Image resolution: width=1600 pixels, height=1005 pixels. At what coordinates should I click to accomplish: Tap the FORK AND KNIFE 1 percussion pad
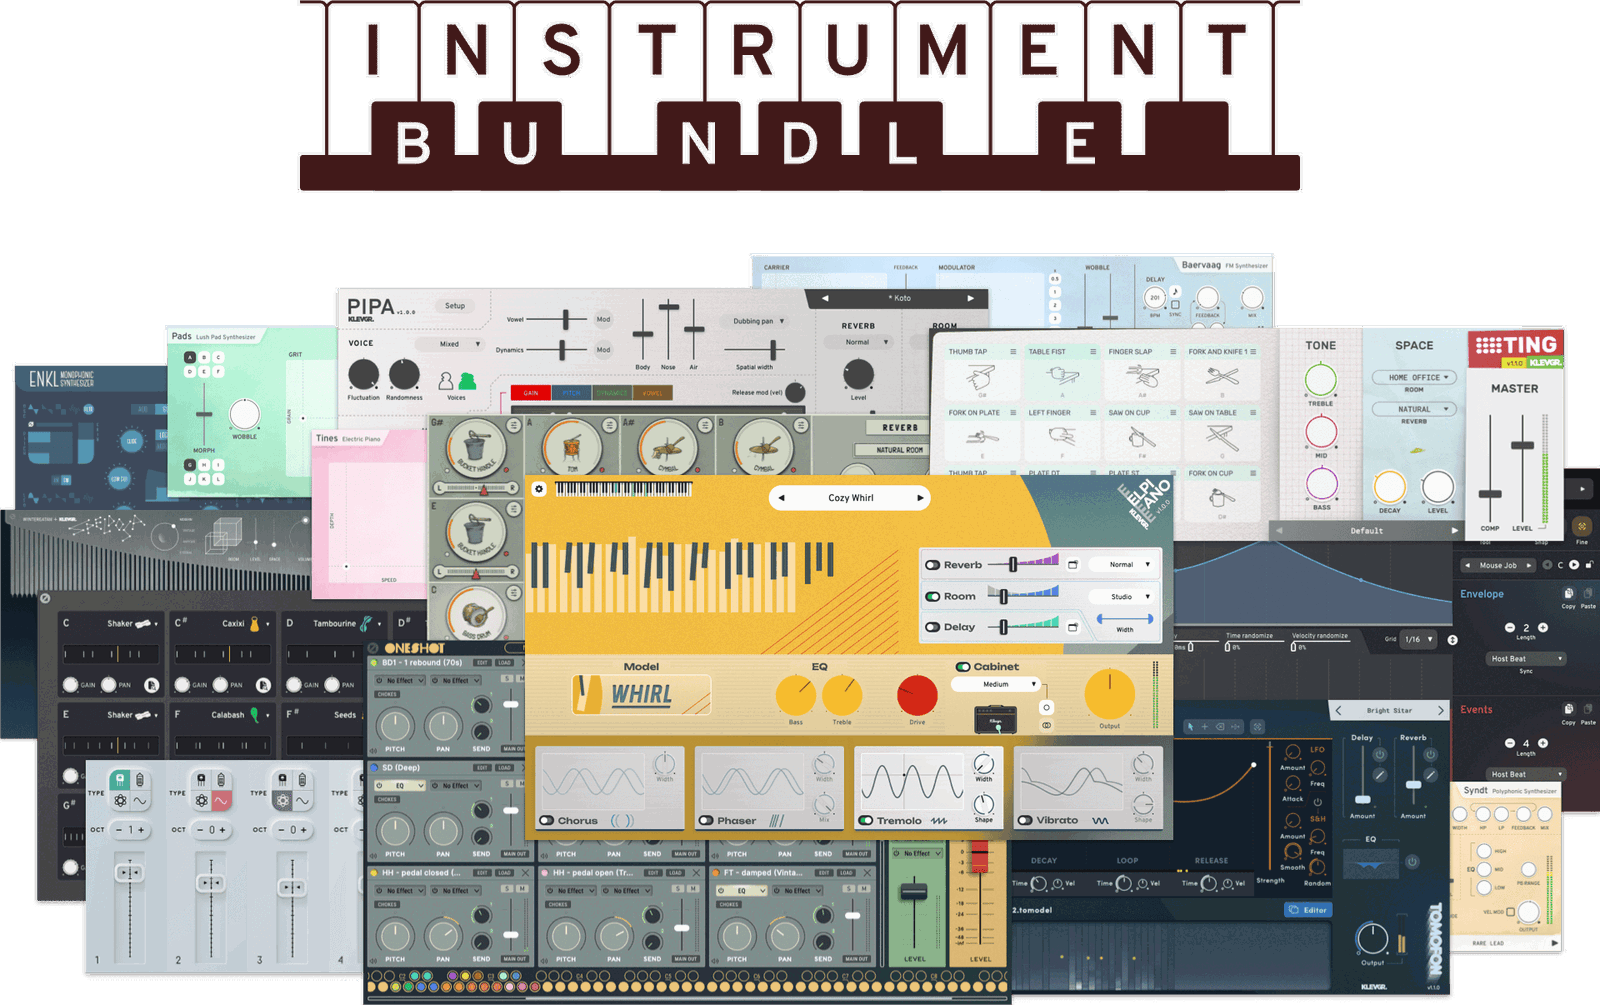(1223, 377)
